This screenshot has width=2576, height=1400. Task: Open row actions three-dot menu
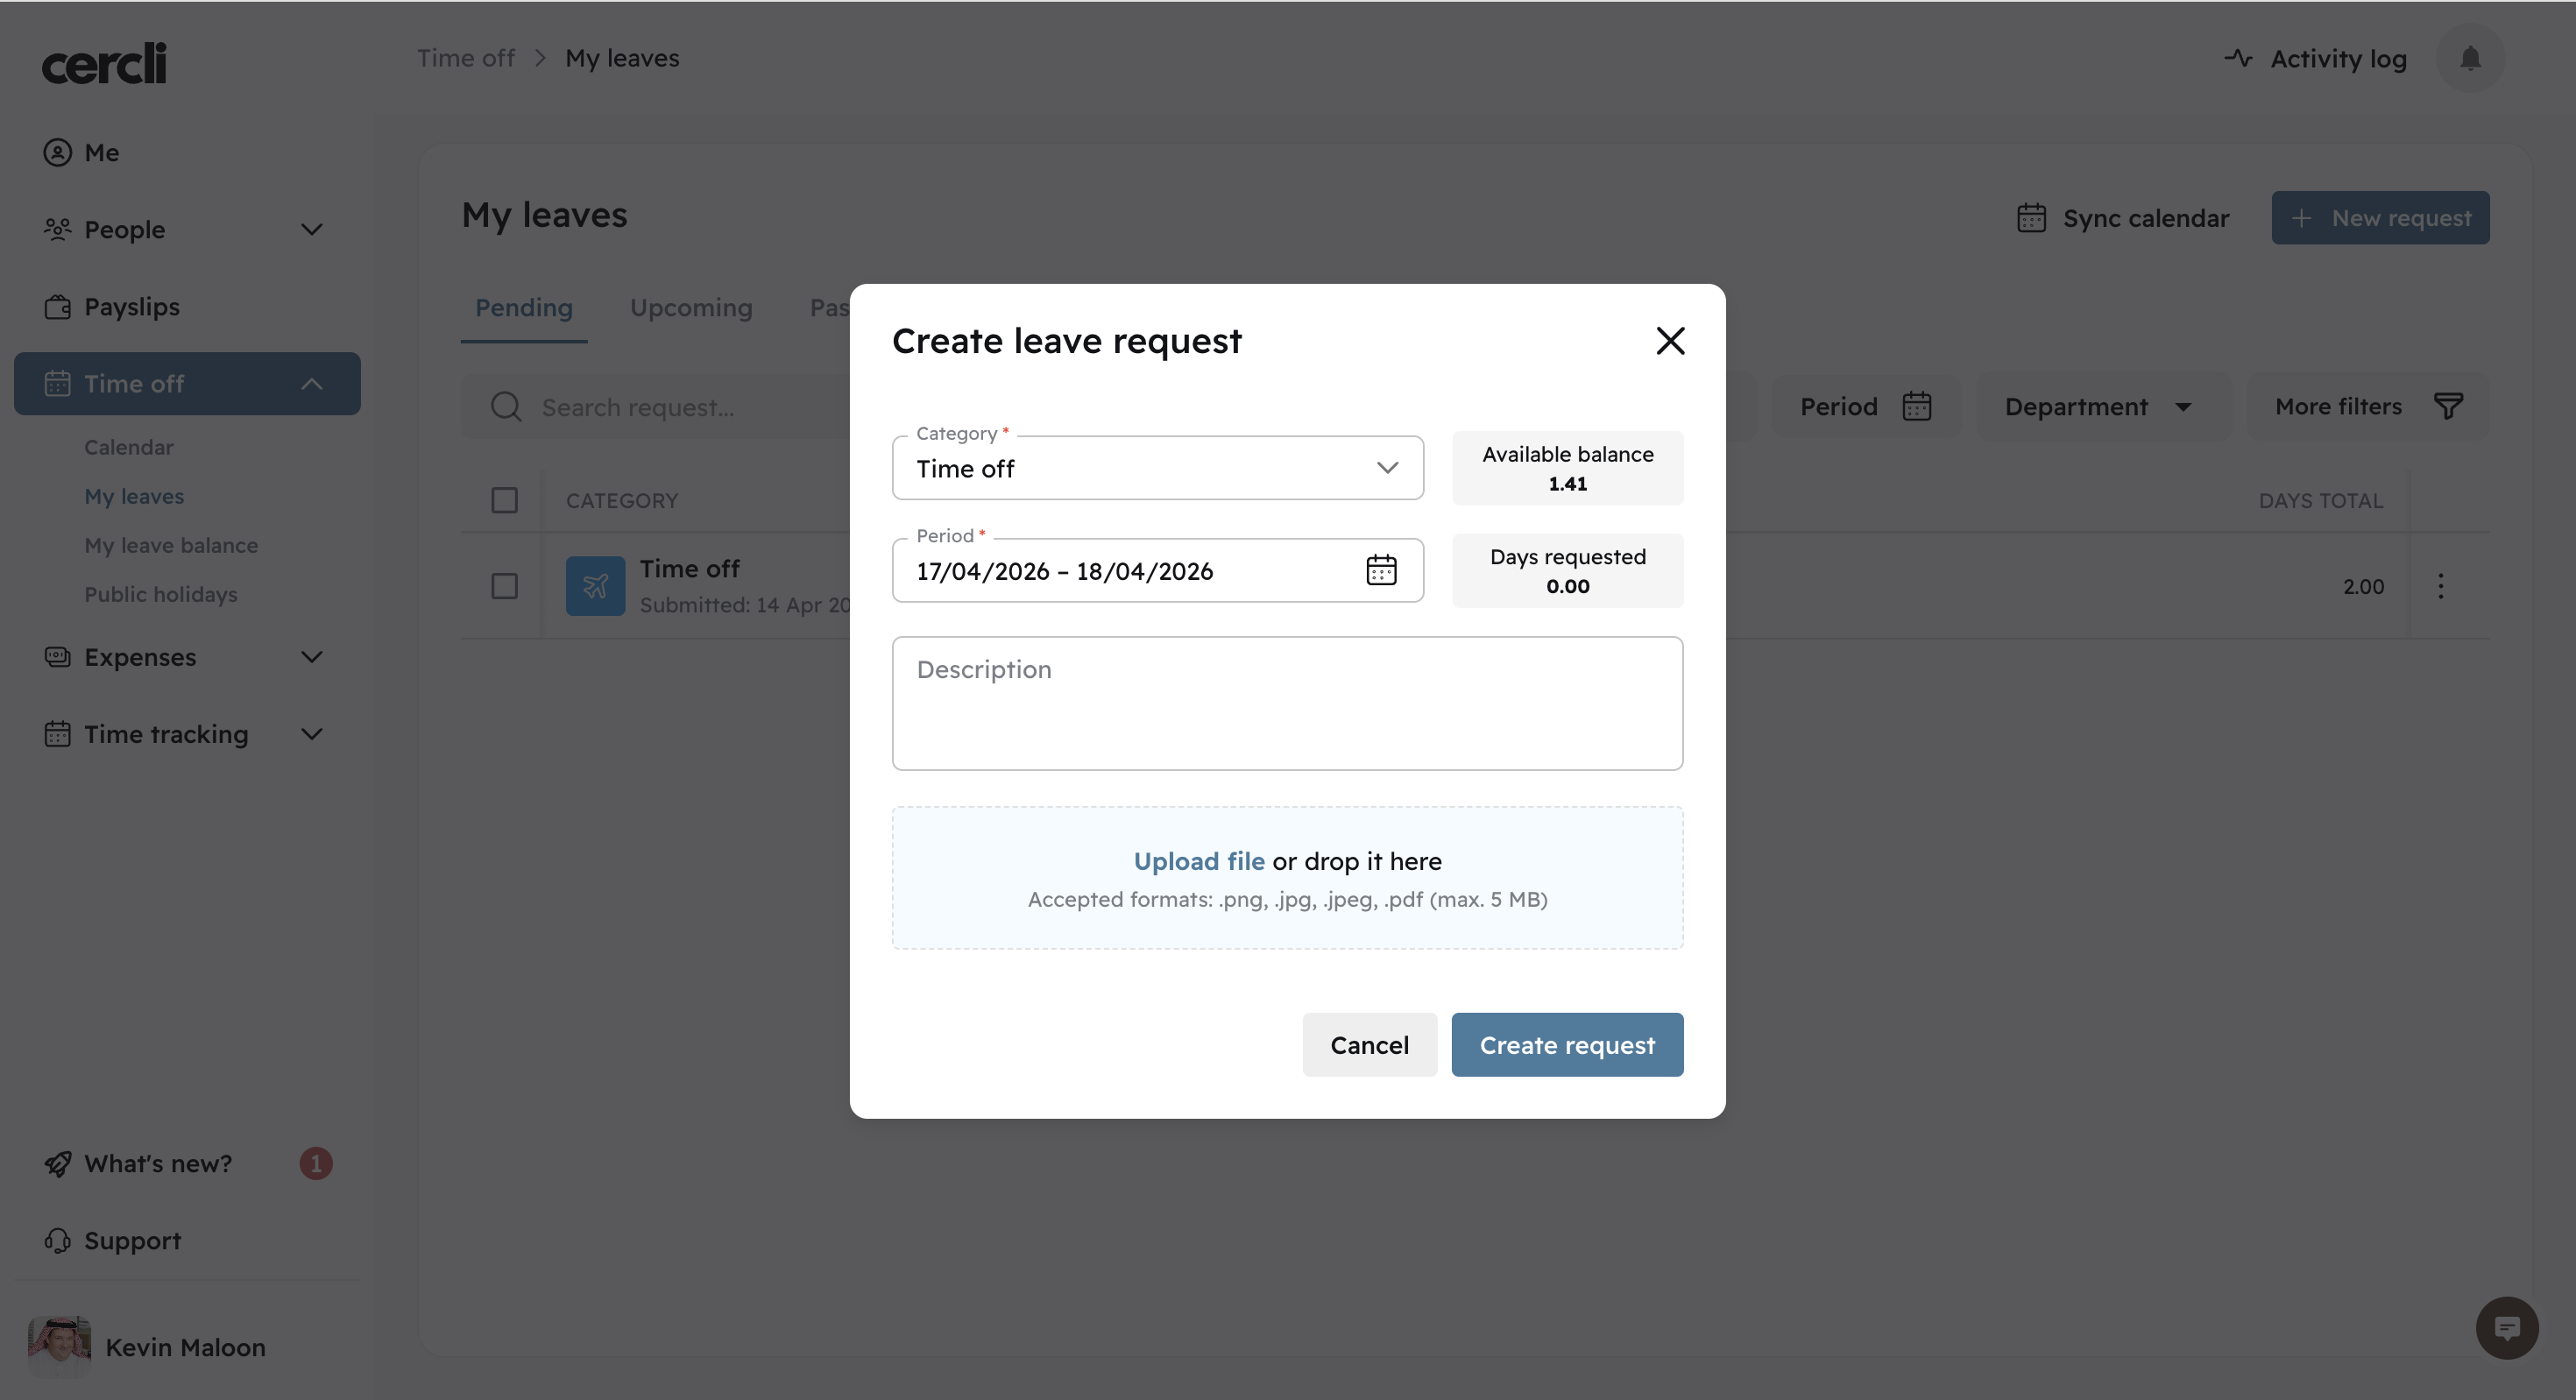[2440, 586]
